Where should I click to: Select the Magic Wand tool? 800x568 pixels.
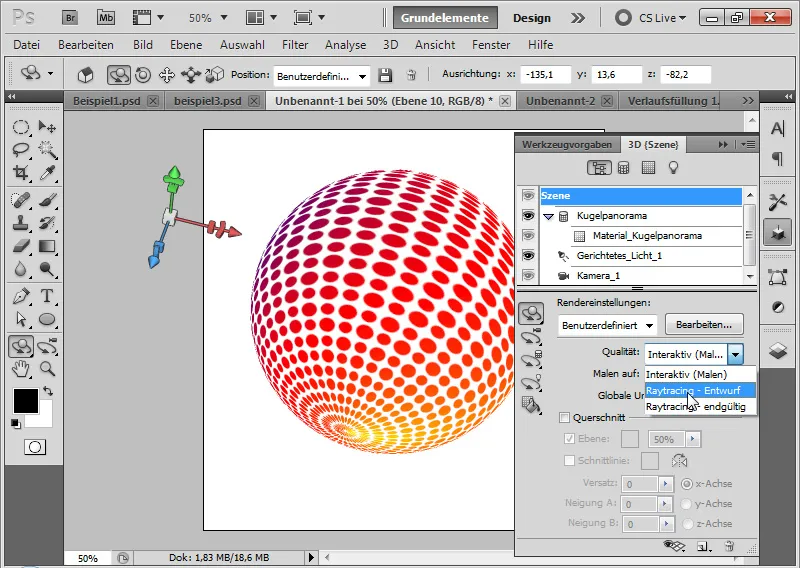[47, 150]
